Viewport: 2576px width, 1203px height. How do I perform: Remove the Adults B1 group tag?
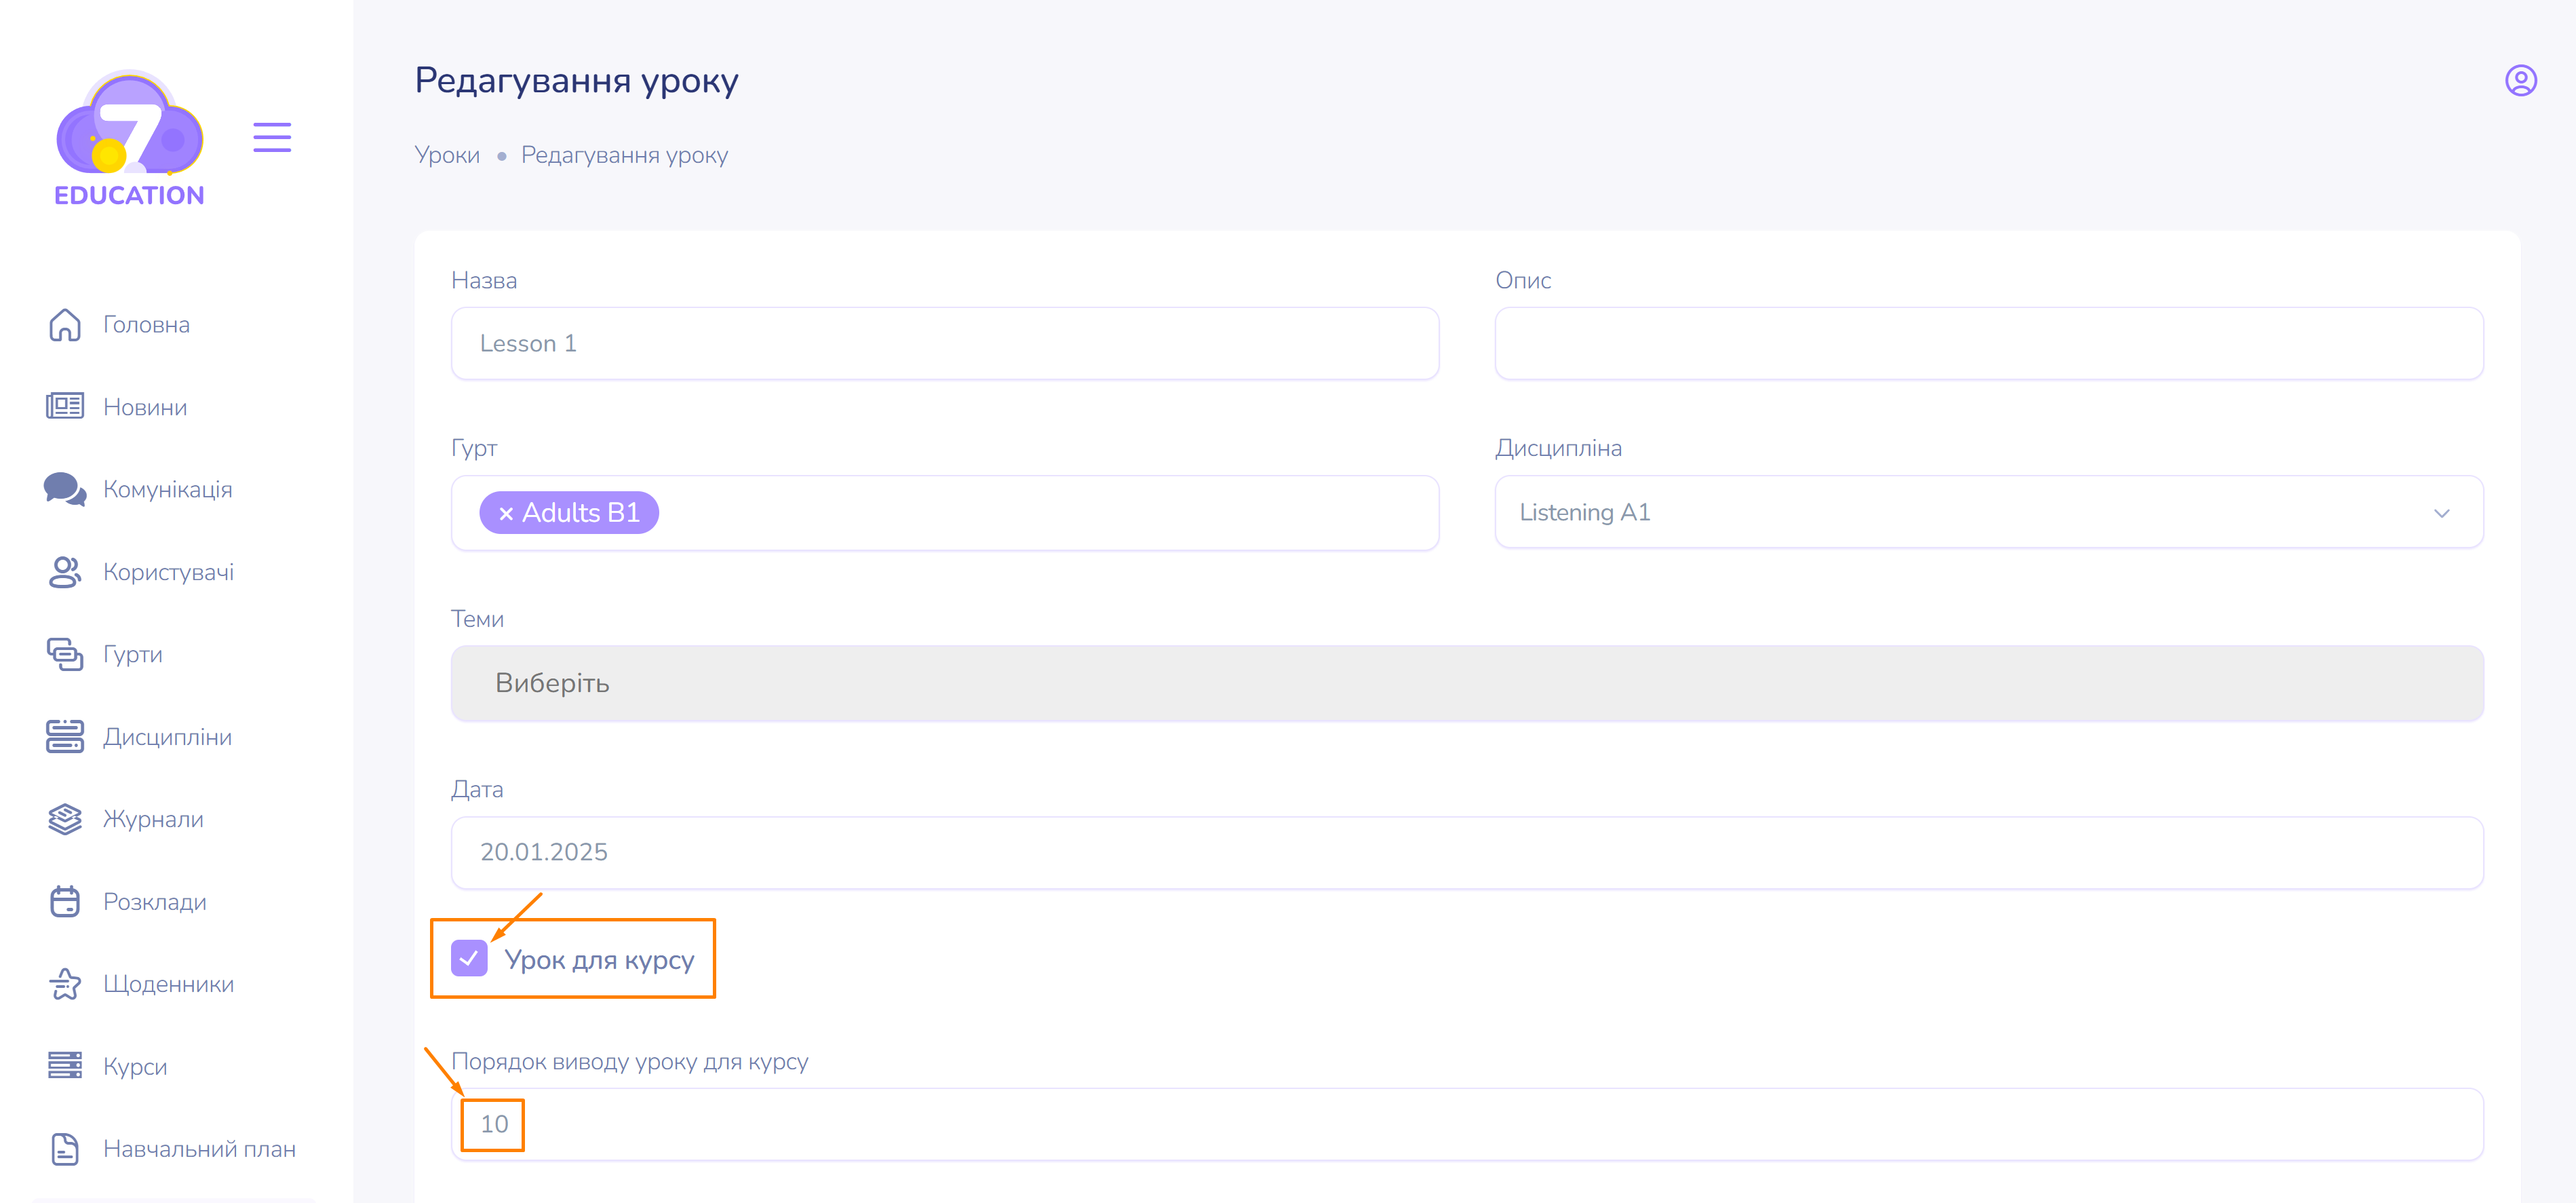pos(506,514)
